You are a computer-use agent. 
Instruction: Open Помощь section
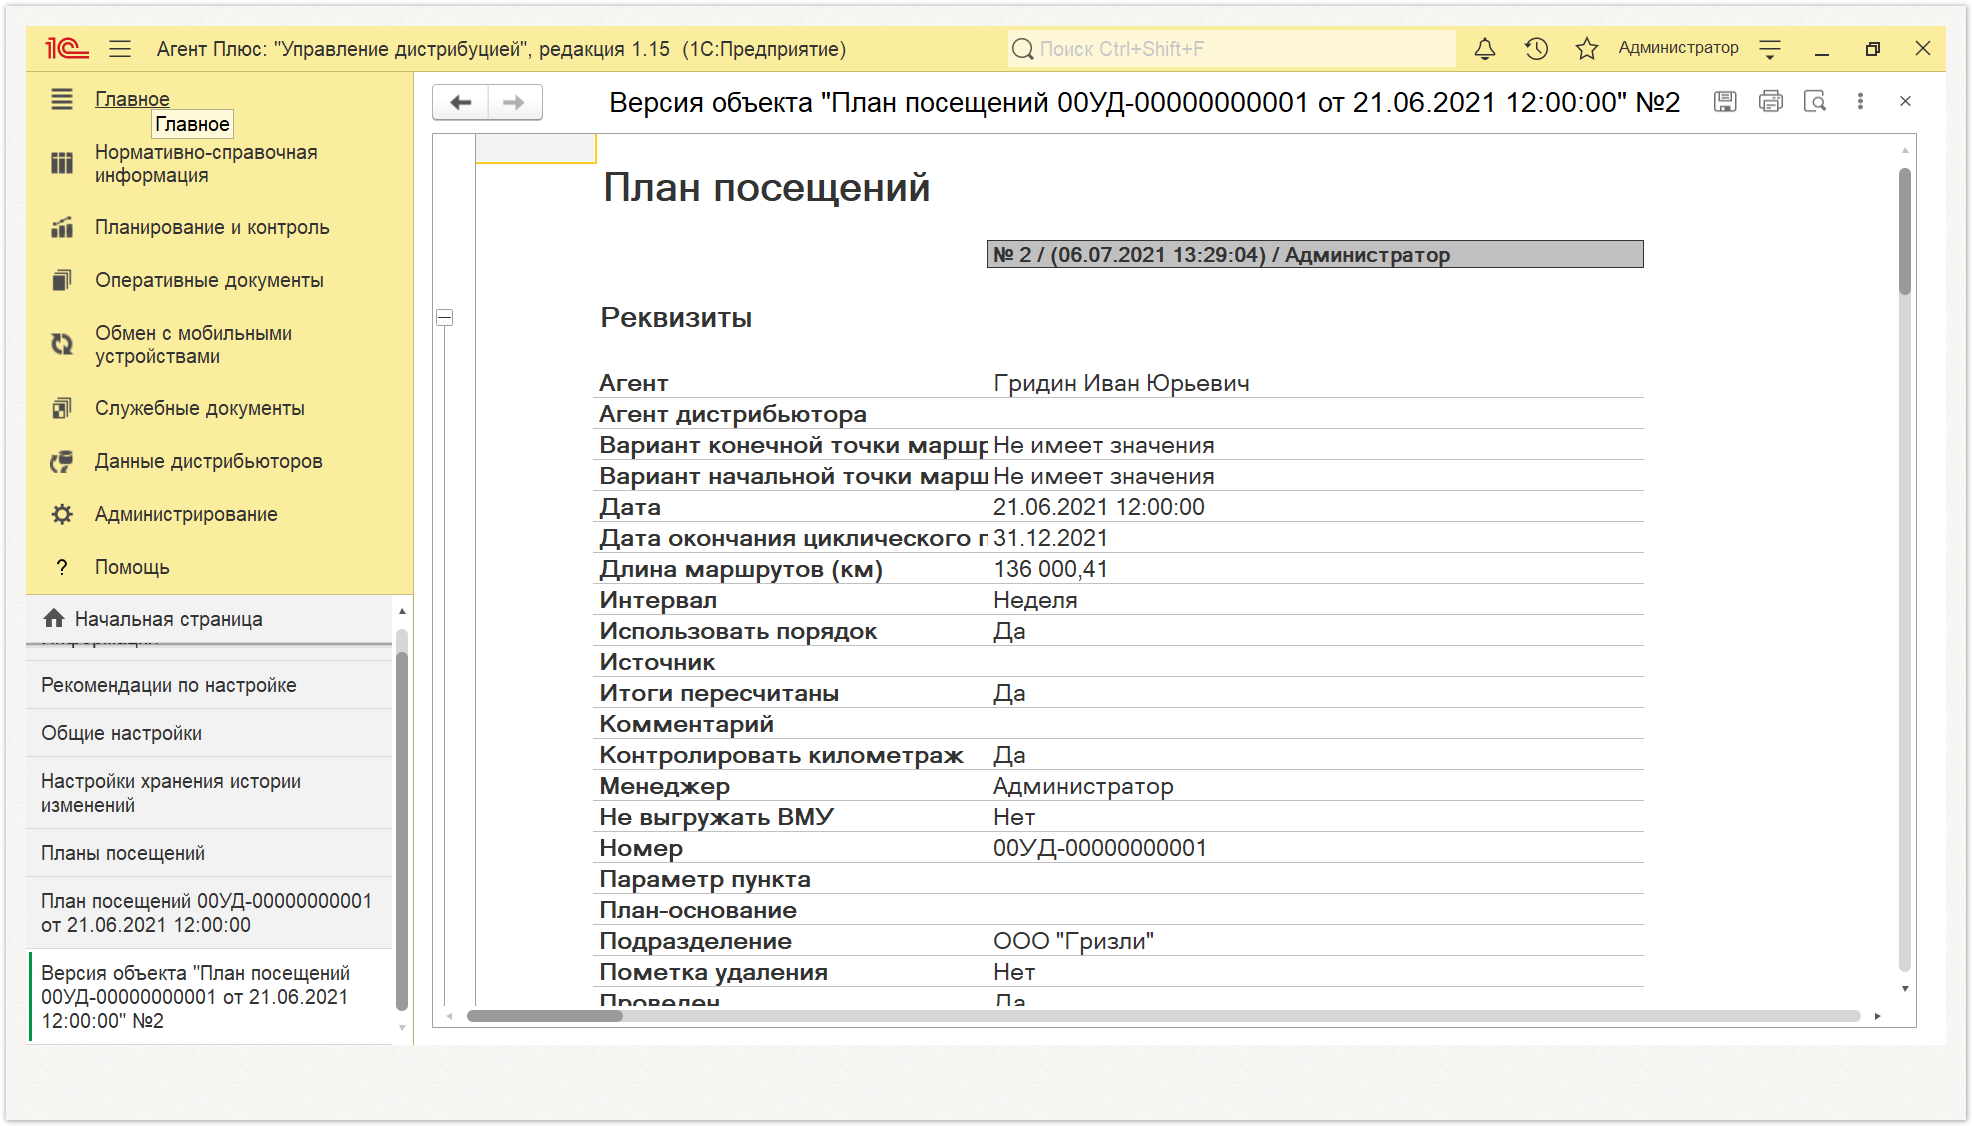point(132,567)
